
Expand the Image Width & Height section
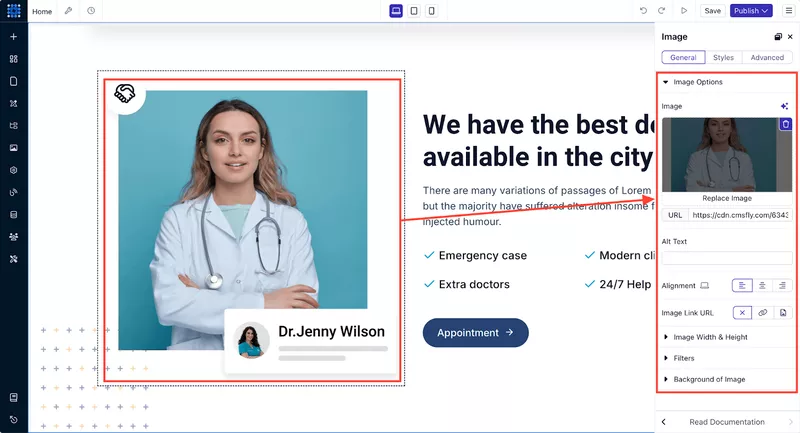(710, 337)
